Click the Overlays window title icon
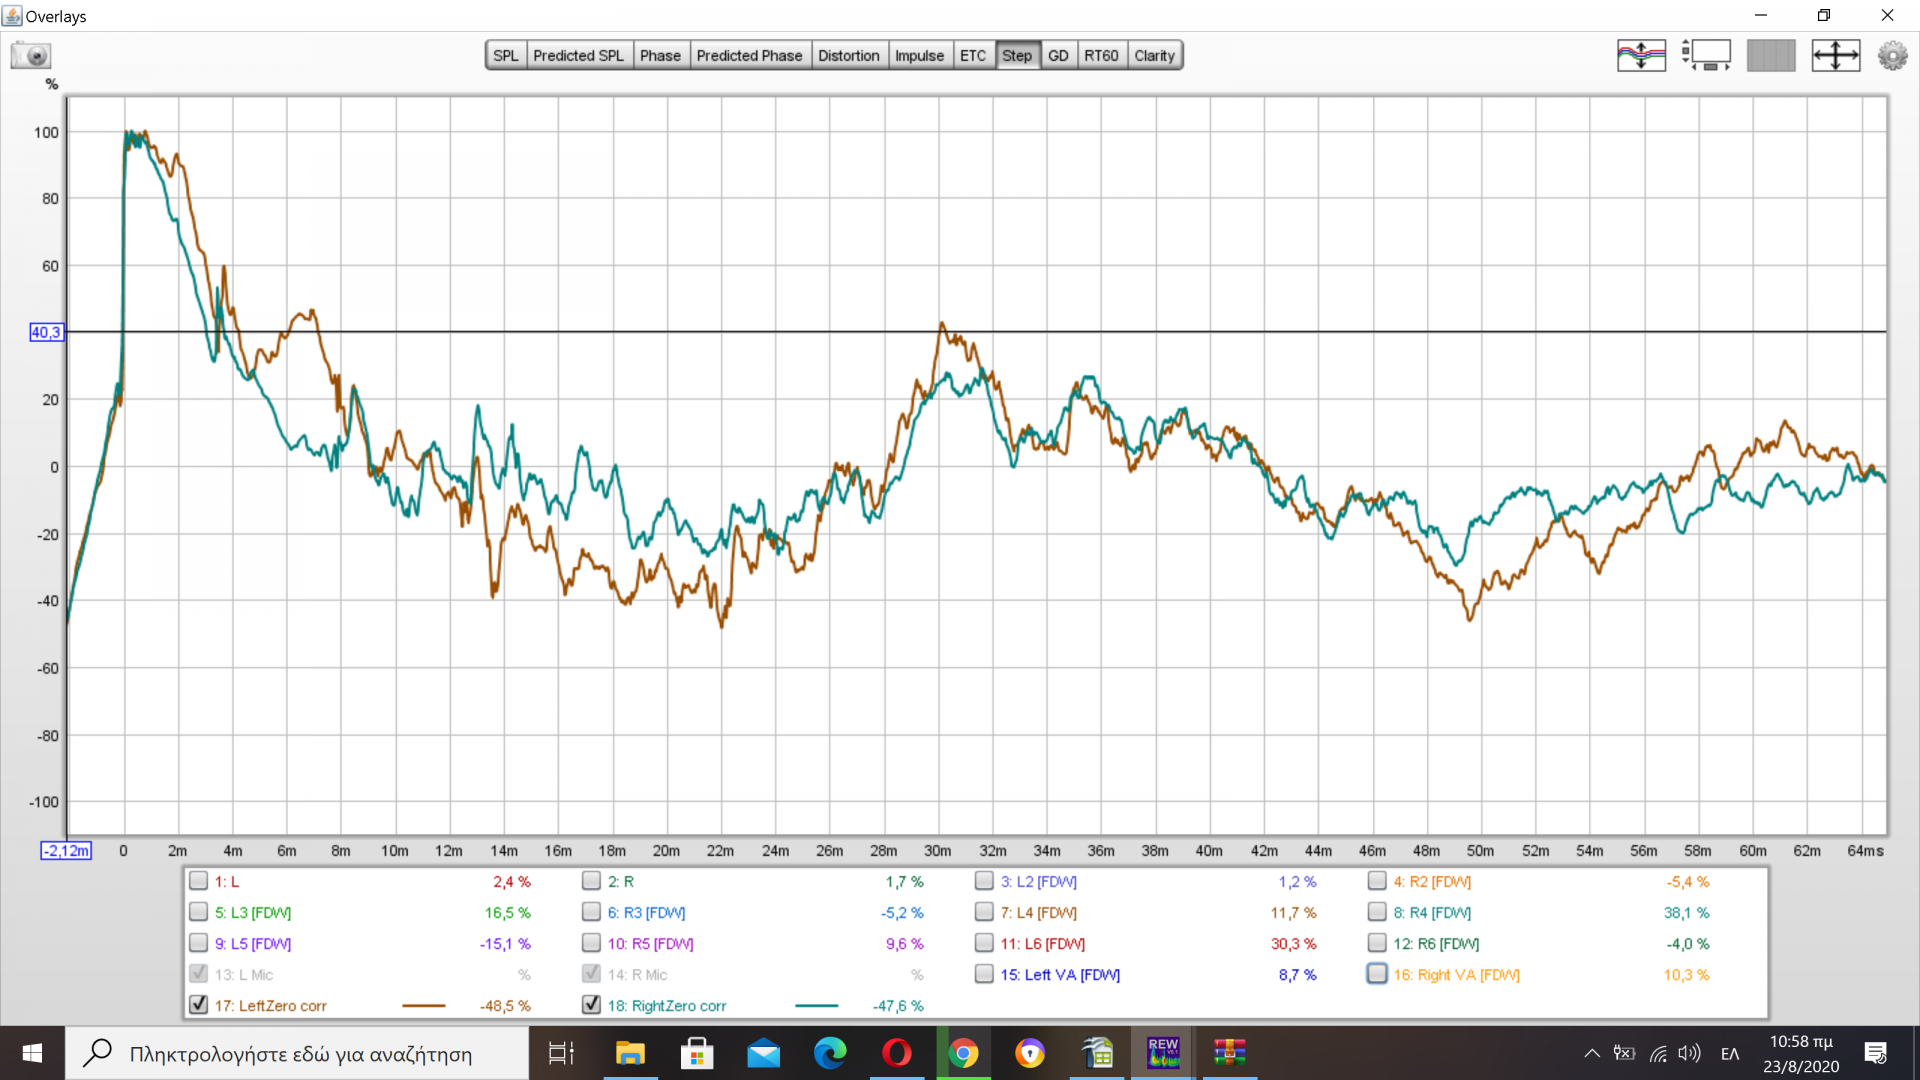 tap(12, 16)
